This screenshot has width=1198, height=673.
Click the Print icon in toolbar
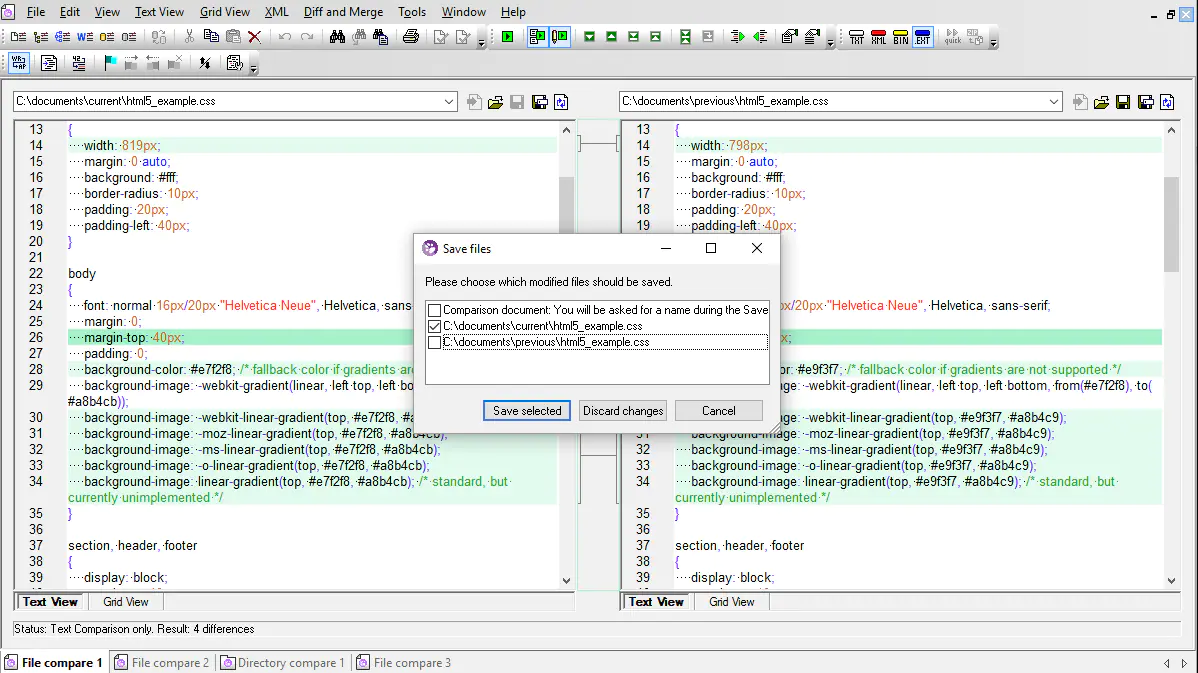tap(411, 37)
